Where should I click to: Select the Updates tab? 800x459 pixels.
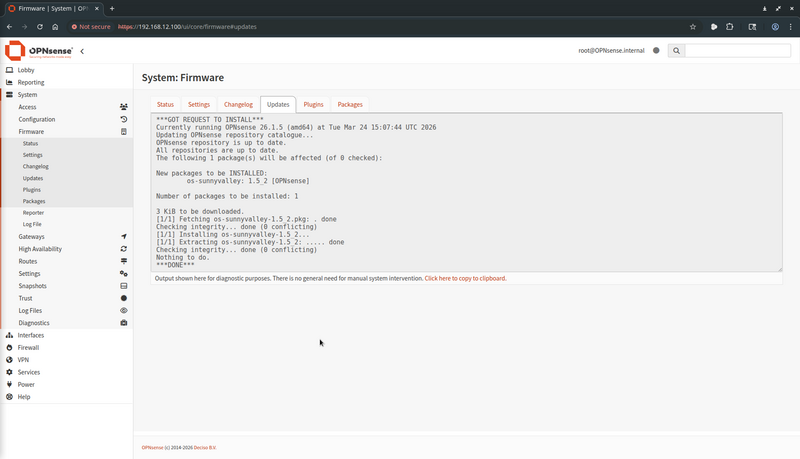278,105
